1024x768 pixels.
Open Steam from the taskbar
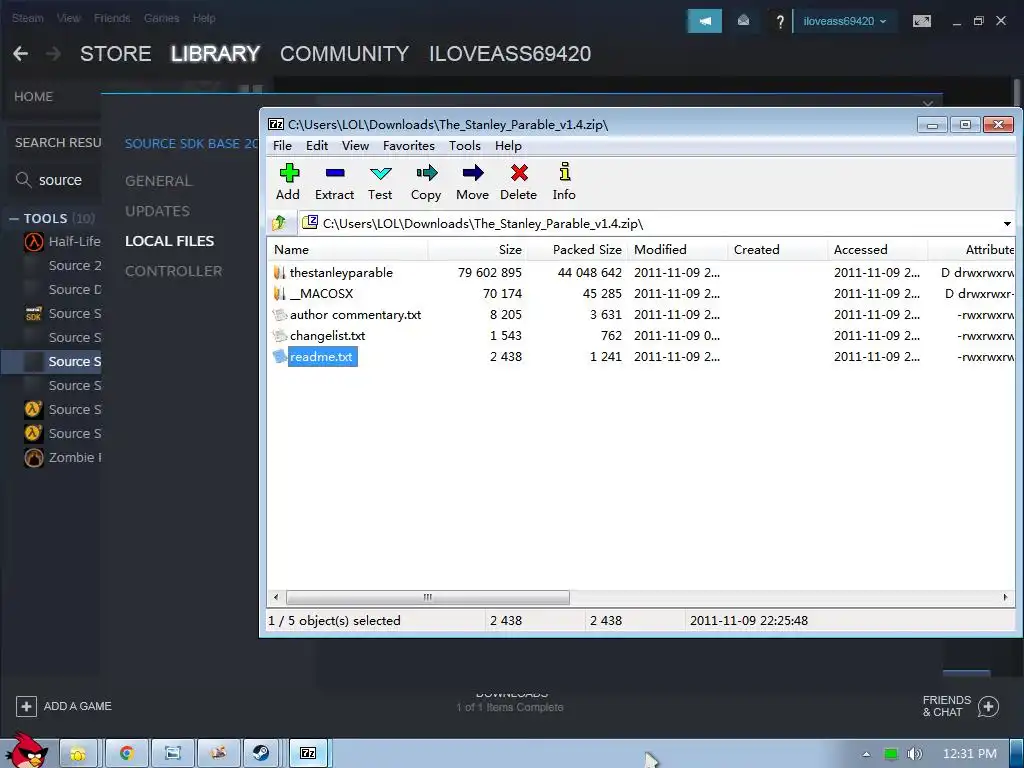point(262,753)
